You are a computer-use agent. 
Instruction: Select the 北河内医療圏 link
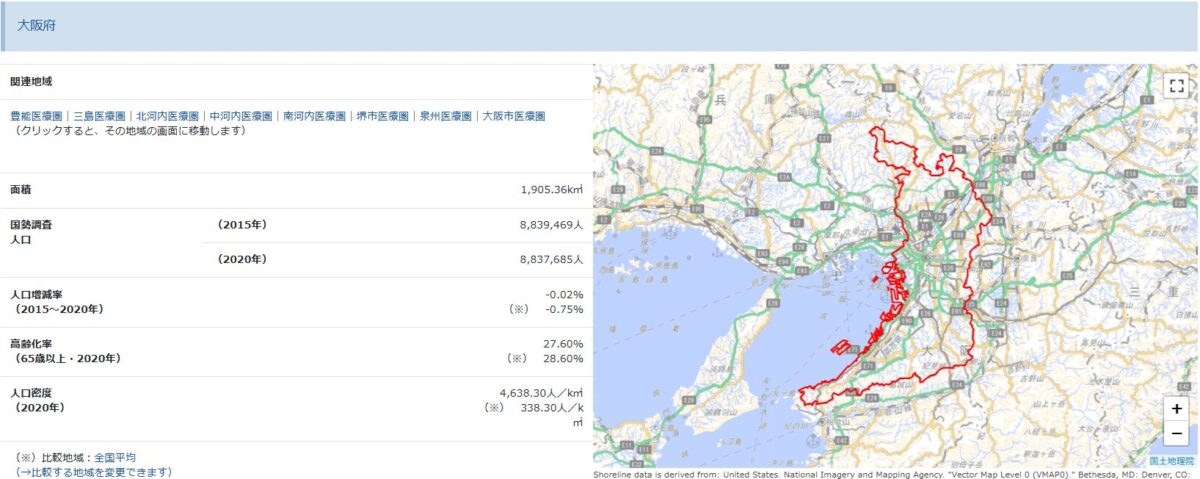pos(167,116)
